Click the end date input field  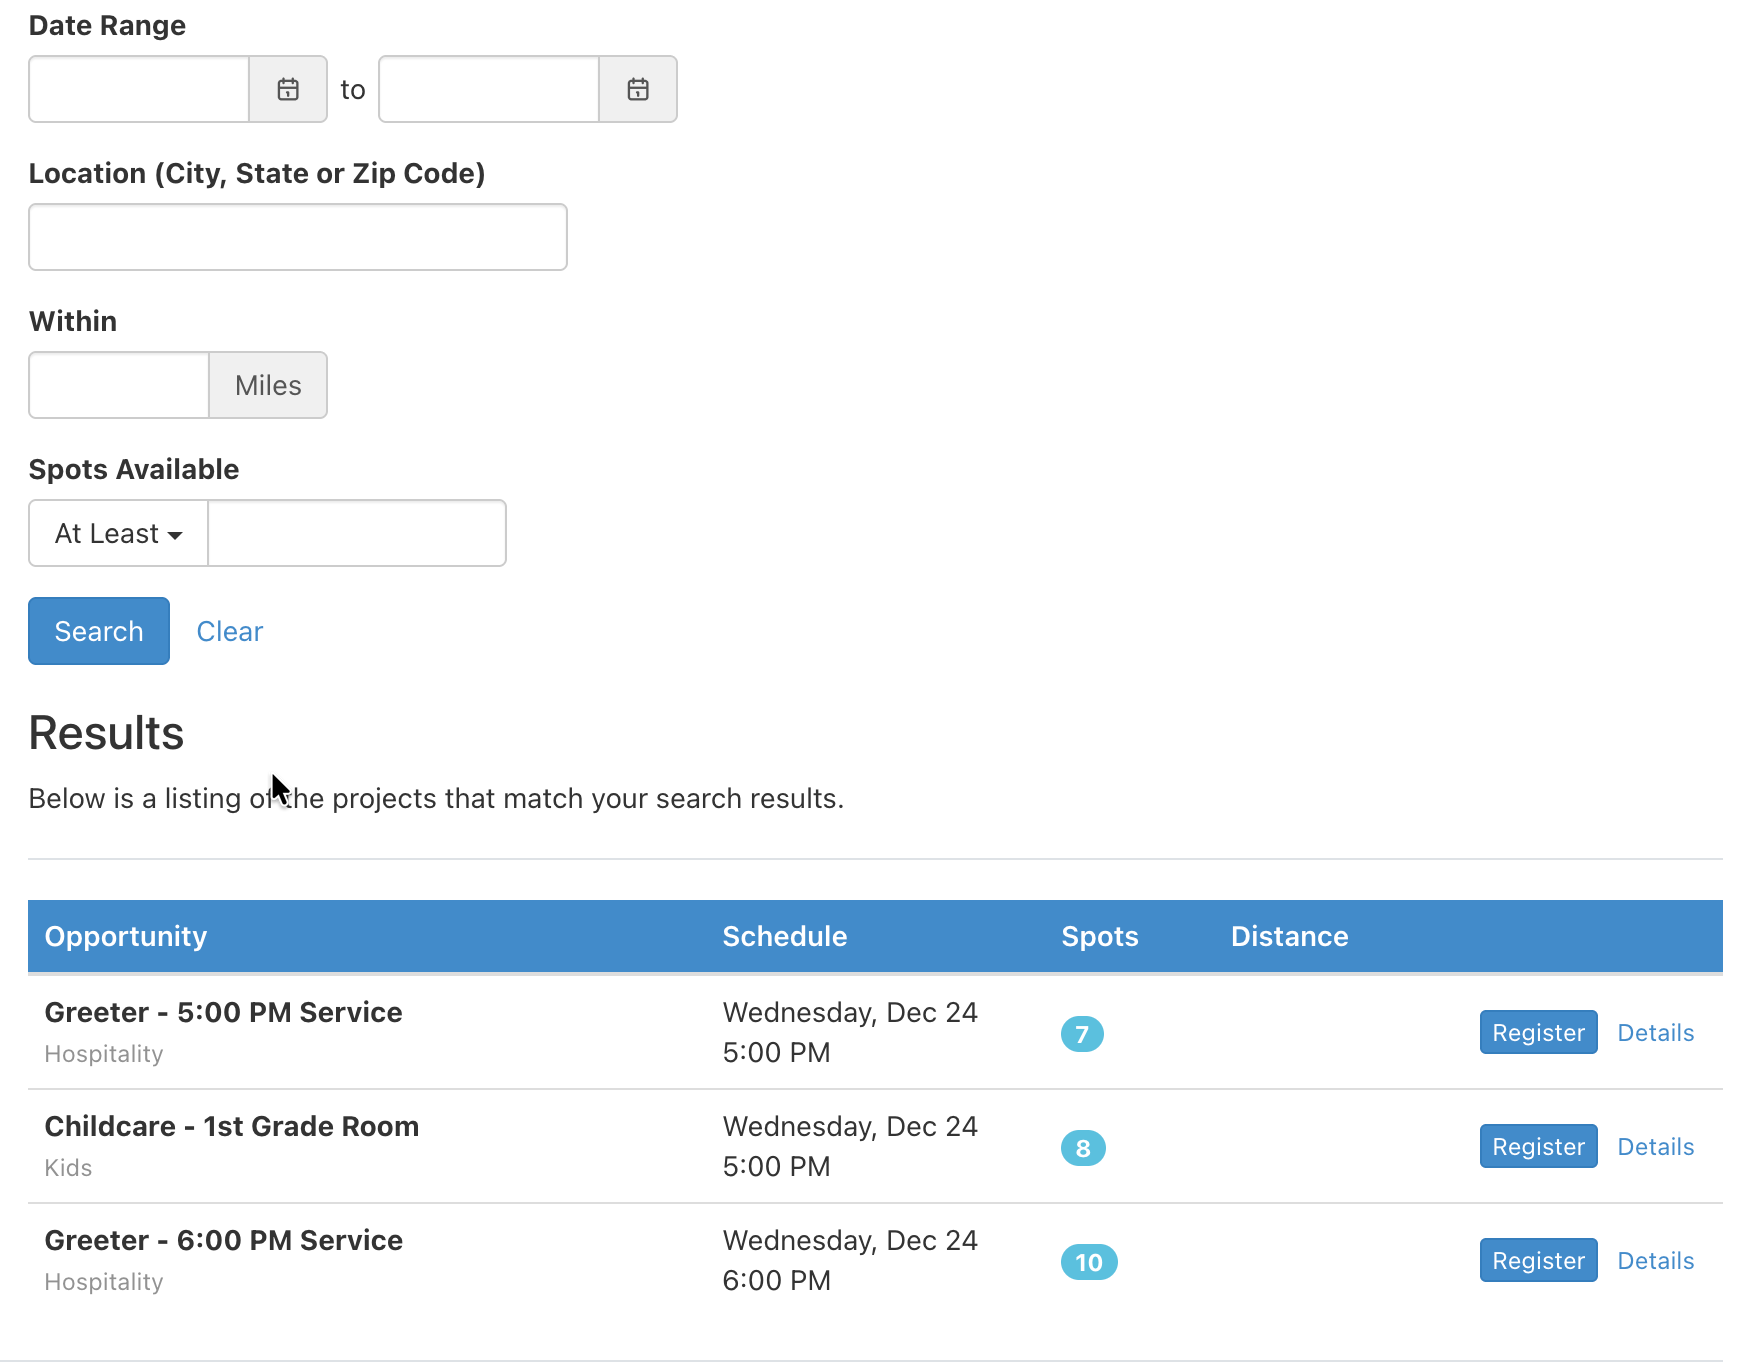pos(489,89)
